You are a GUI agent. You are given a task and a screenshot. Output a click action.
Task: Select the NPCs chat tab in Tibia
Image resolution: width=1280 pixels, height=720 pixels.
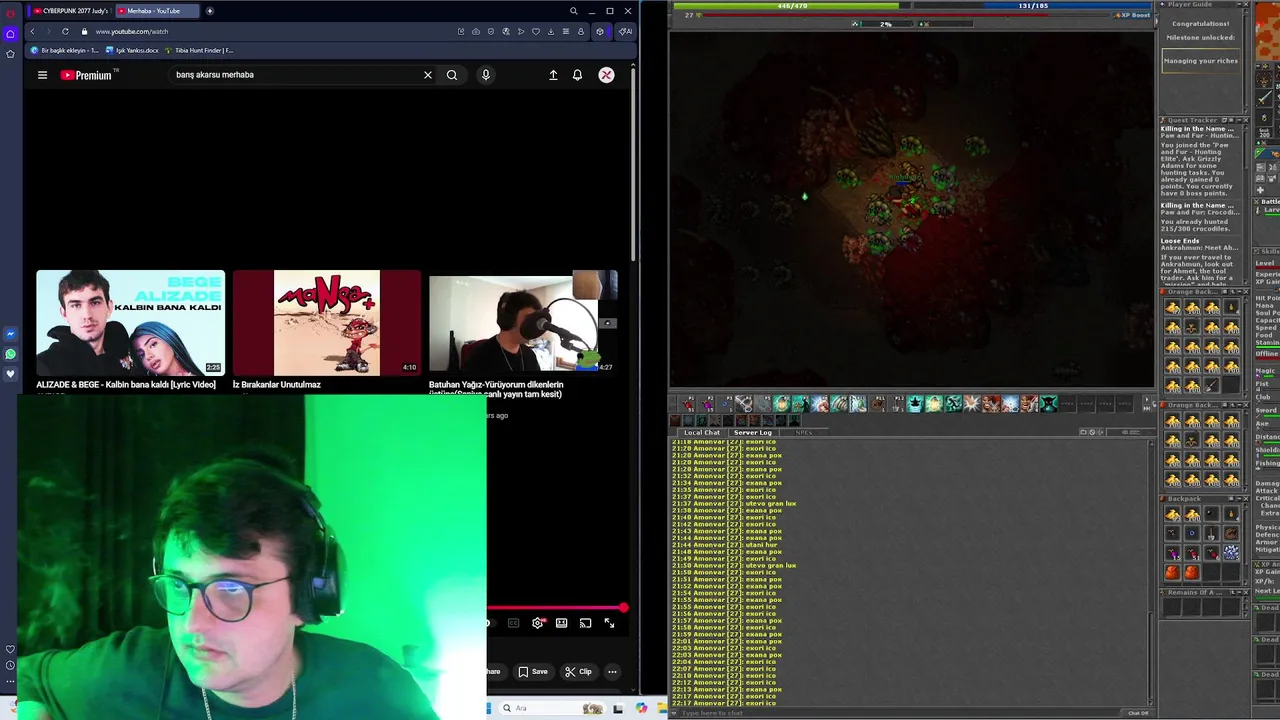(803, 432)
